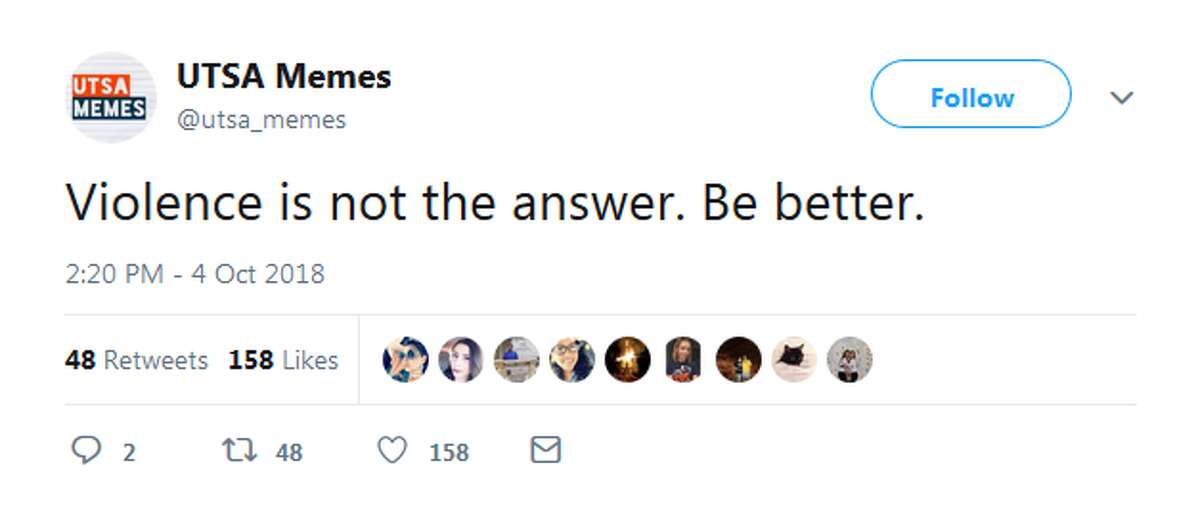This screenshot has width=1200, height=505.
Task: Open the 2:20 PM - 4 Oct 2018 timestamp
Action: pos(195,273)
